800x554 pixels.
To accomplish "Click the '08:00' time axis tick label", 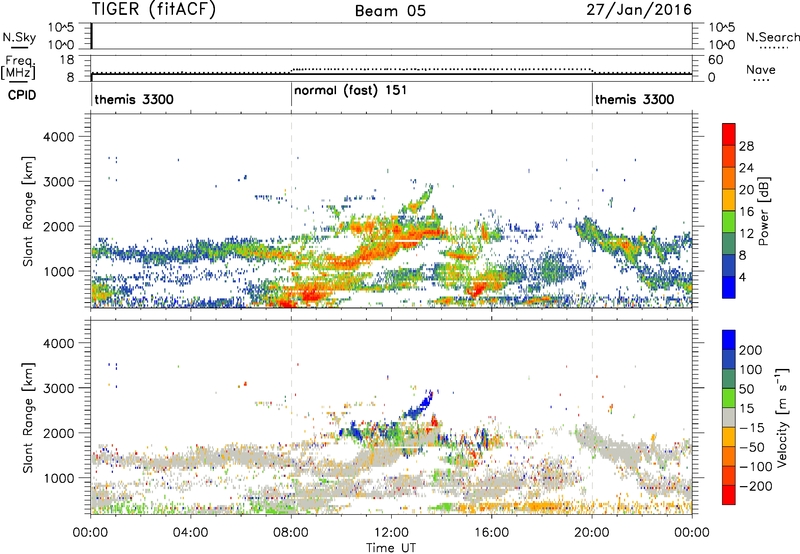I will click(291, 533).
